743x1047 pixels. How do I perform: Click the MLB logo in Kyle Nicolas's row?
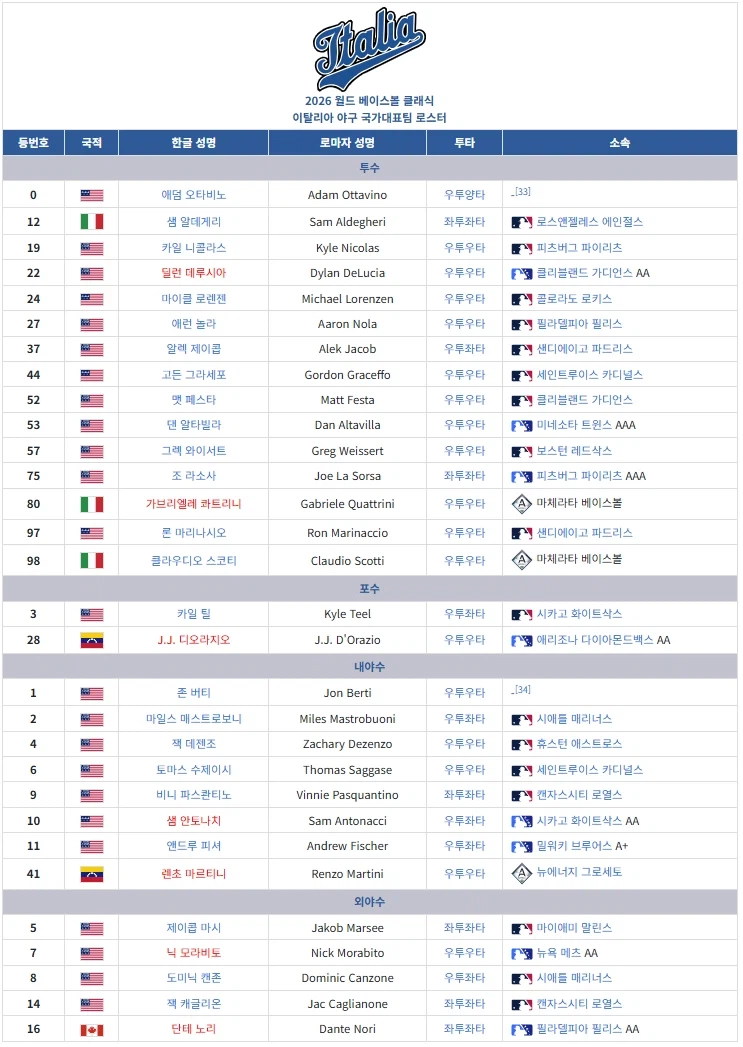[522, 249]
